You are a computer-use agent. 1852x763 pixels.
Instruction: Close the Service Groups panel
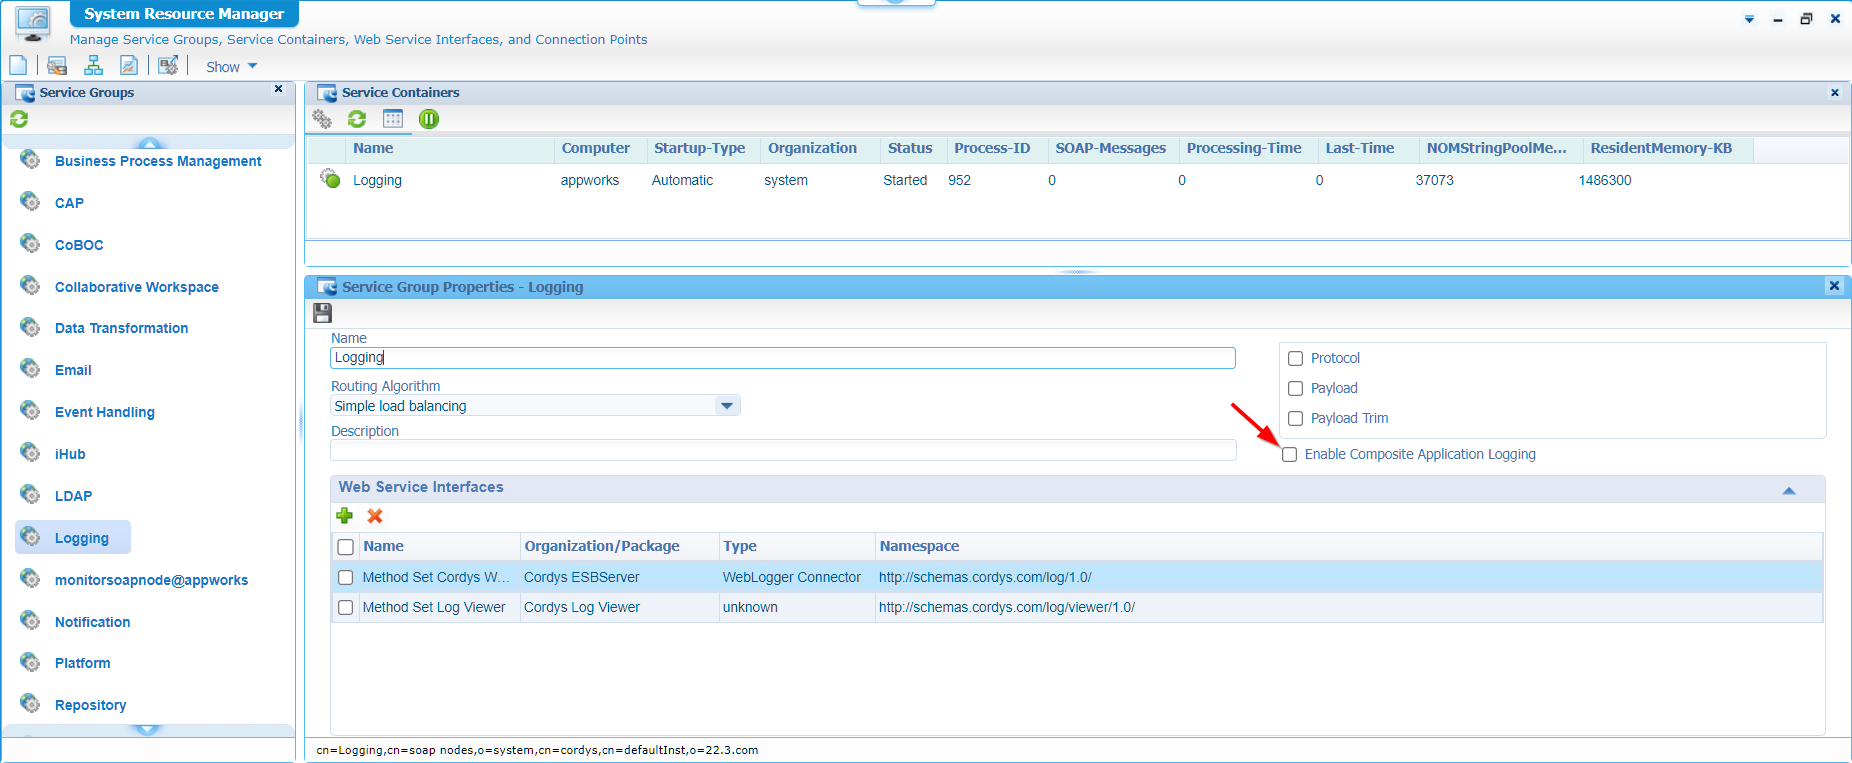coord(278,89)
